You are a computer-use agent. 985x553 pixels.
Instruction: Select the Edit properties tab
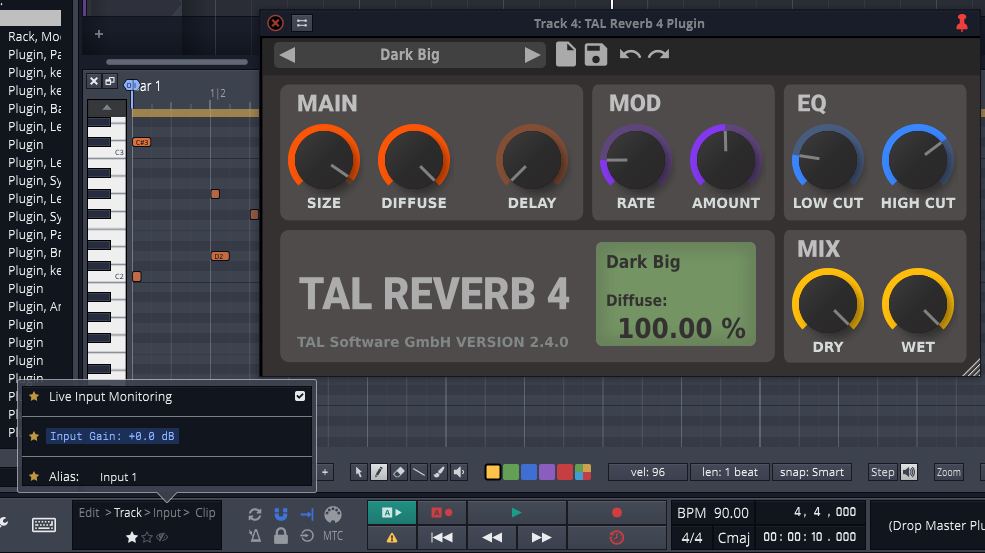pyautogui.click(x=89, y=513)
